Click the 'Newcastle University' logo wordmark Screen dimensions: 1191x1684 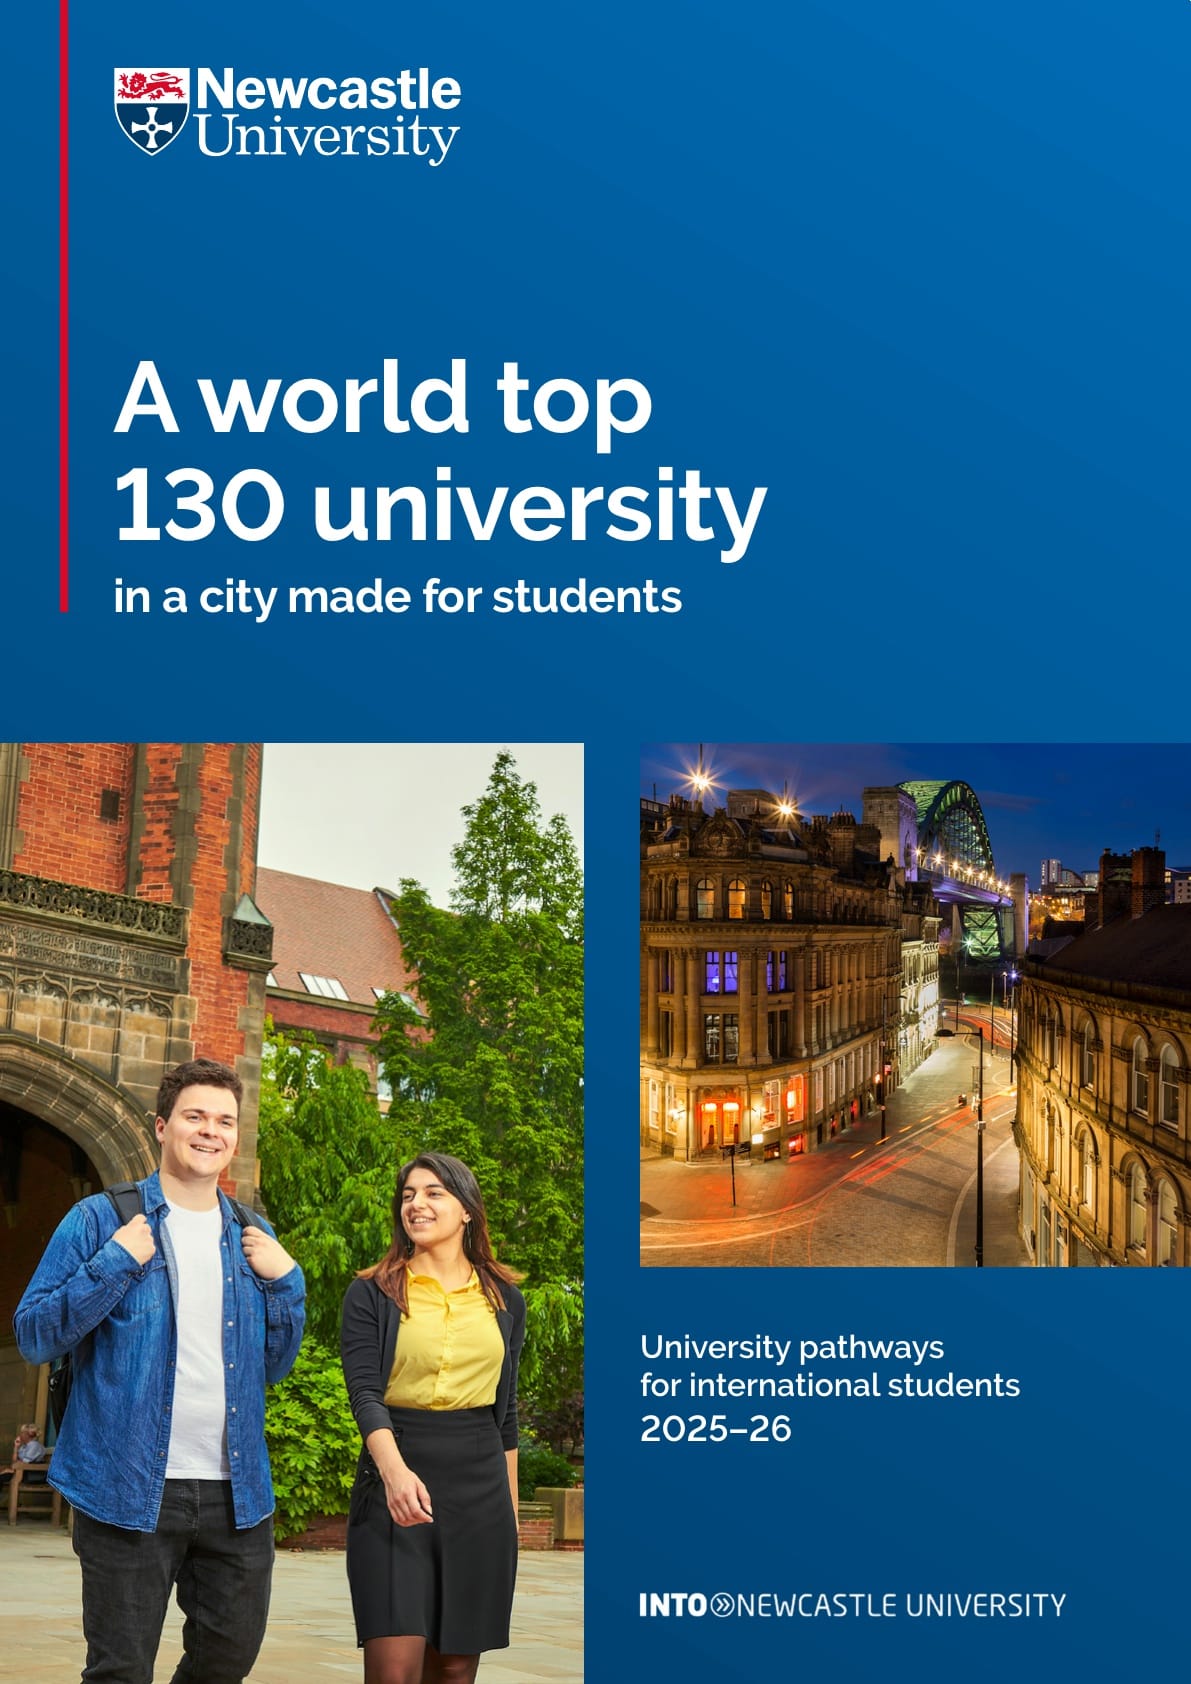(328, 115)
